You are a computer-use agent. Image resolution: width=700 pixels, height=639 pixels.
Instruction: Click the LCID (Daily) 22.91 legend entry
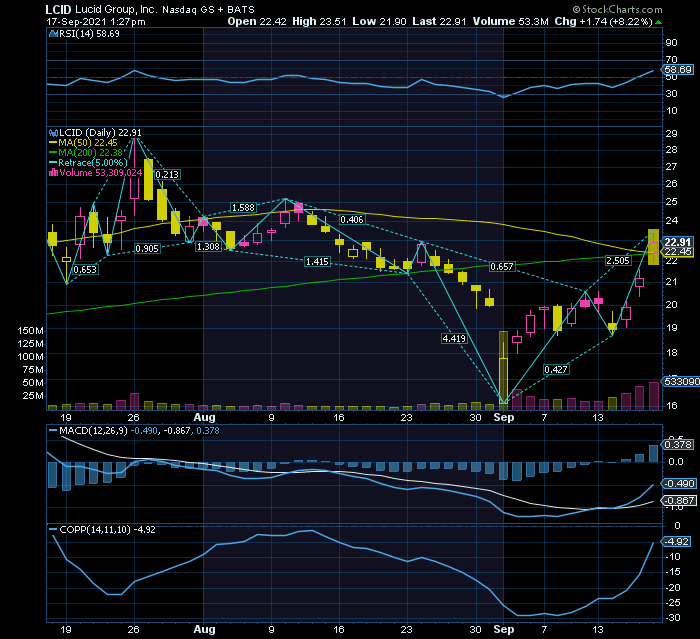pyautogui.click(x=96, y=133)
